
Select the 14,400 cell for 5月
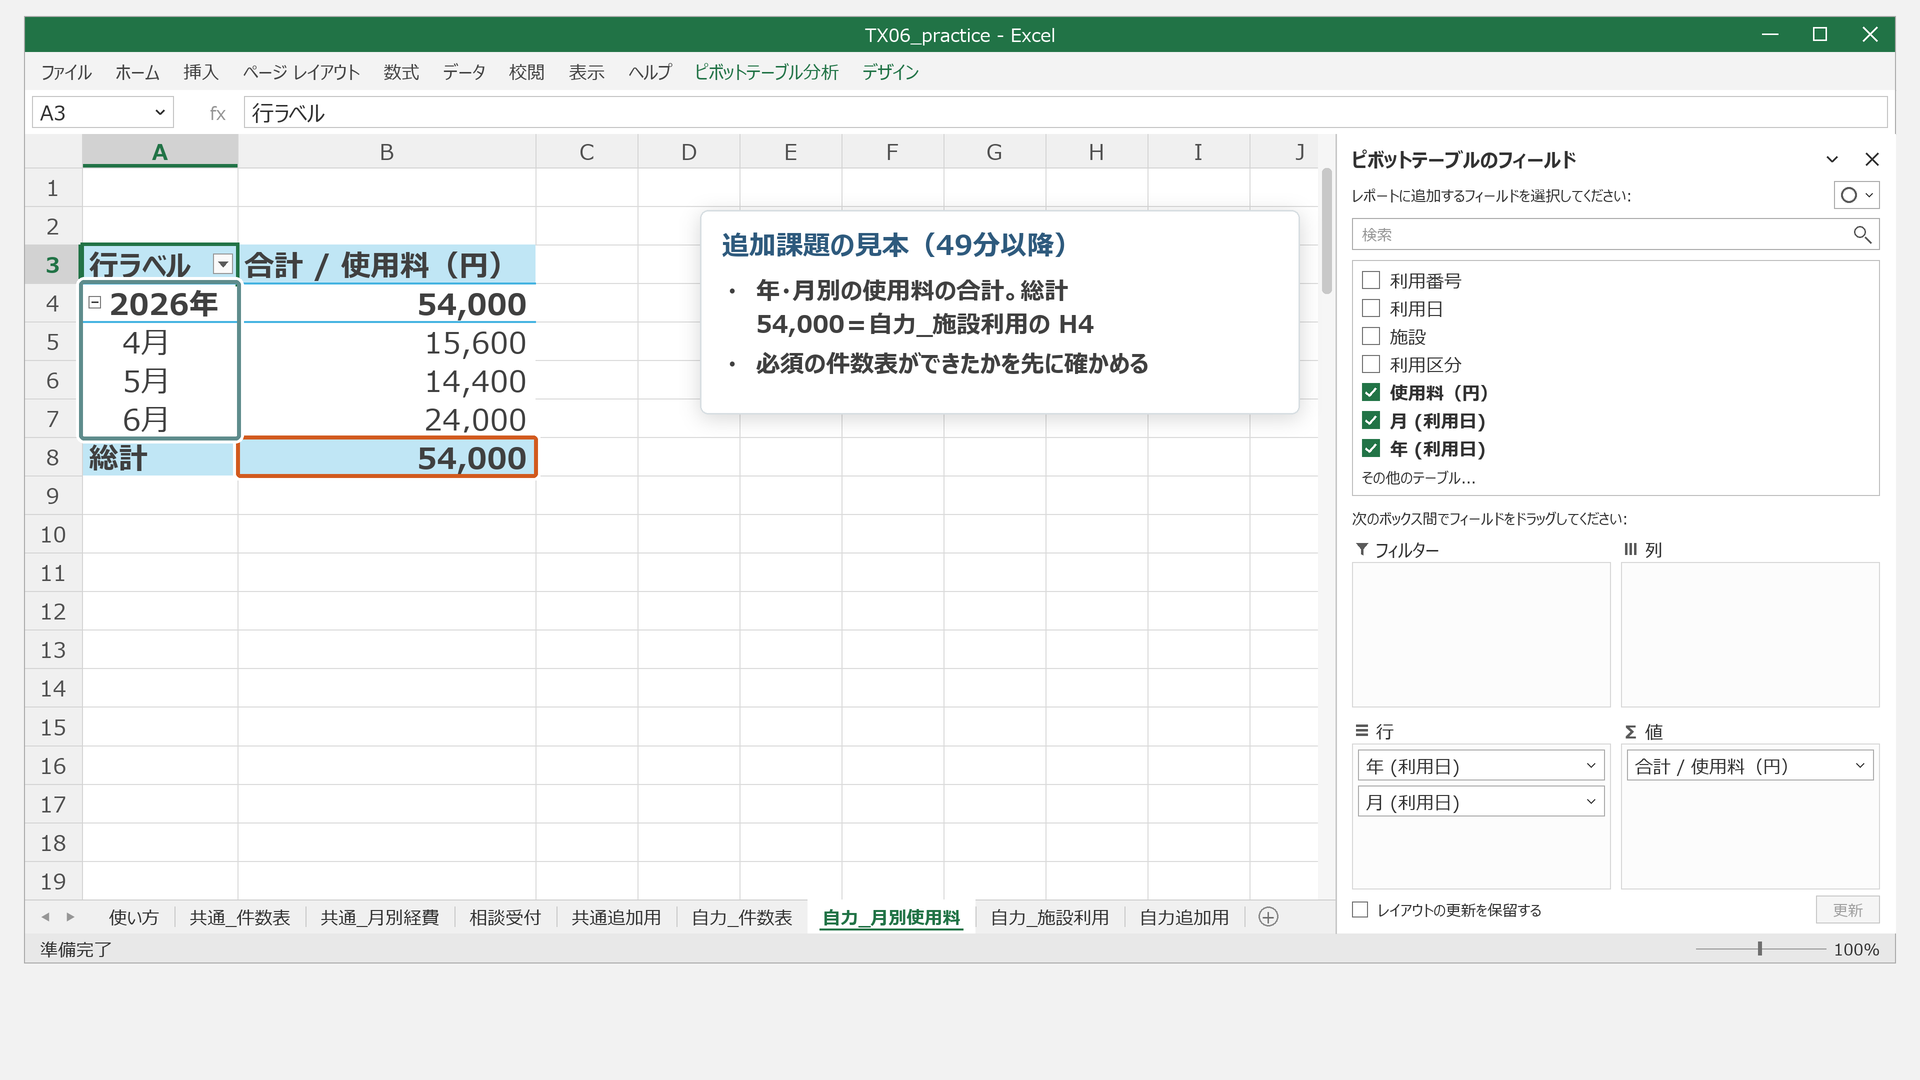[387, 381]
